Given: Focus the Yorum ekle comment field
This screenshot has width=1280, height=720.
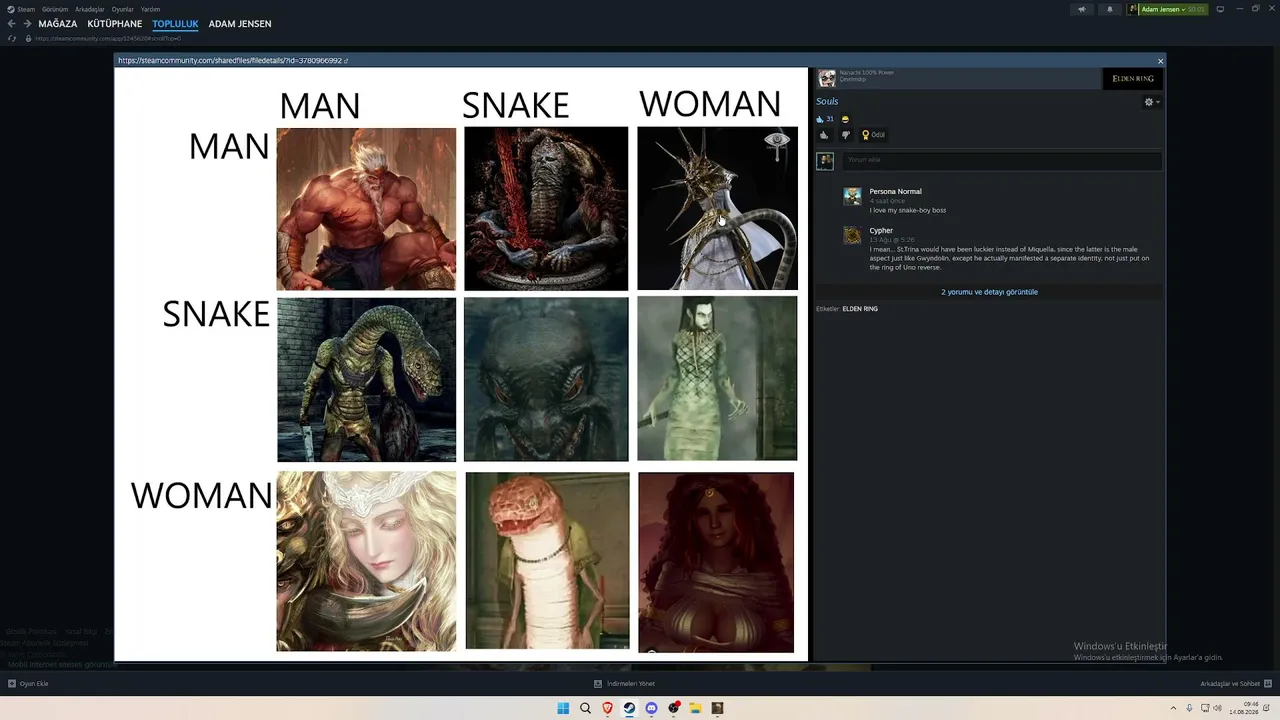Looking at the screenshot, I should (x=1002, y=160).
